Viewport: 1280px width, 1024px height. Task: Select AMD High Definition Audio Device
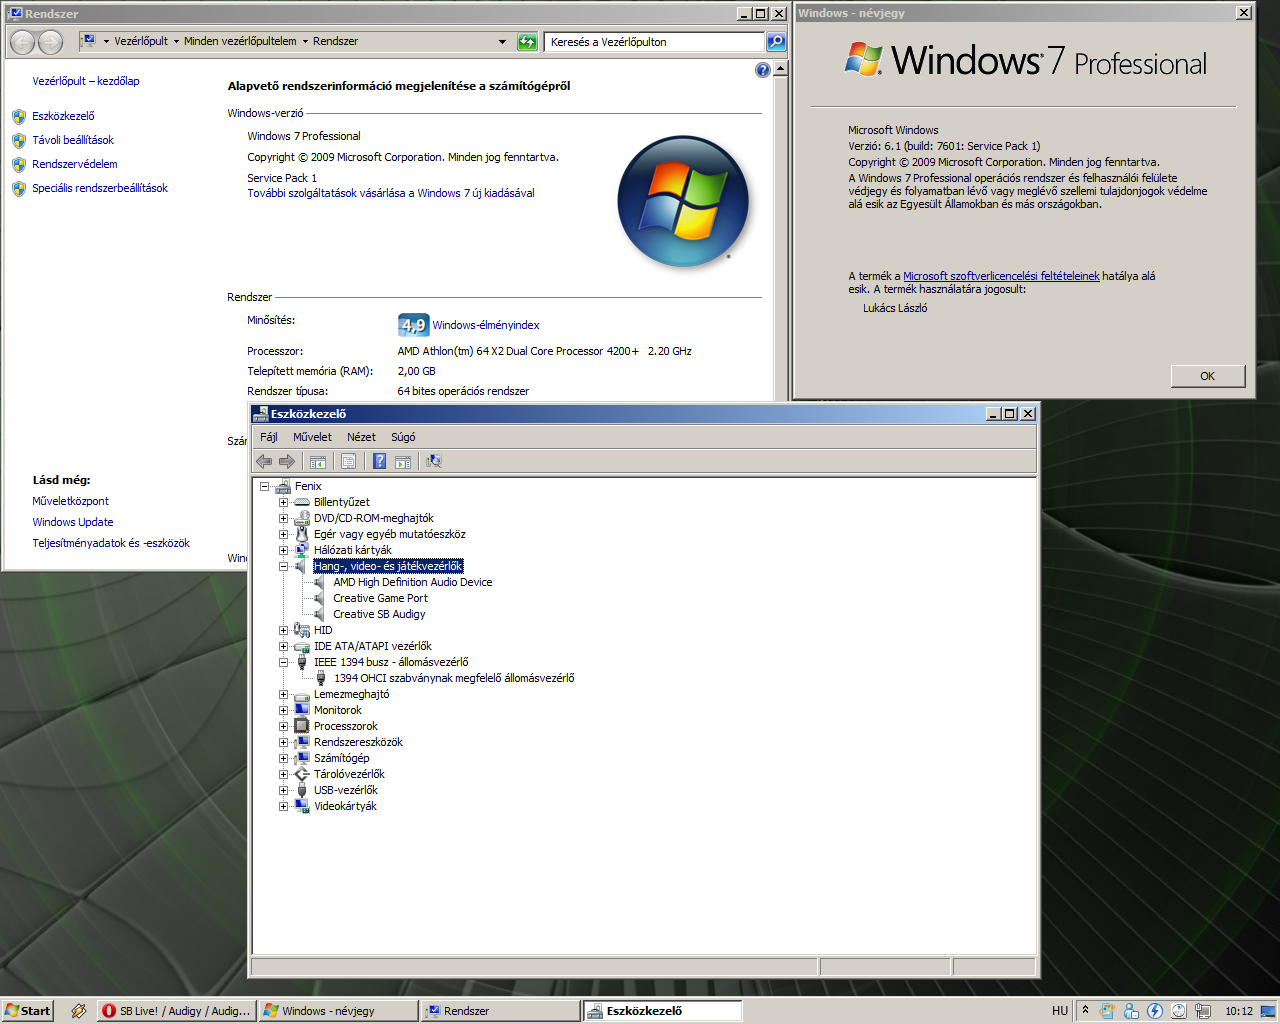(x=412, y=582)
